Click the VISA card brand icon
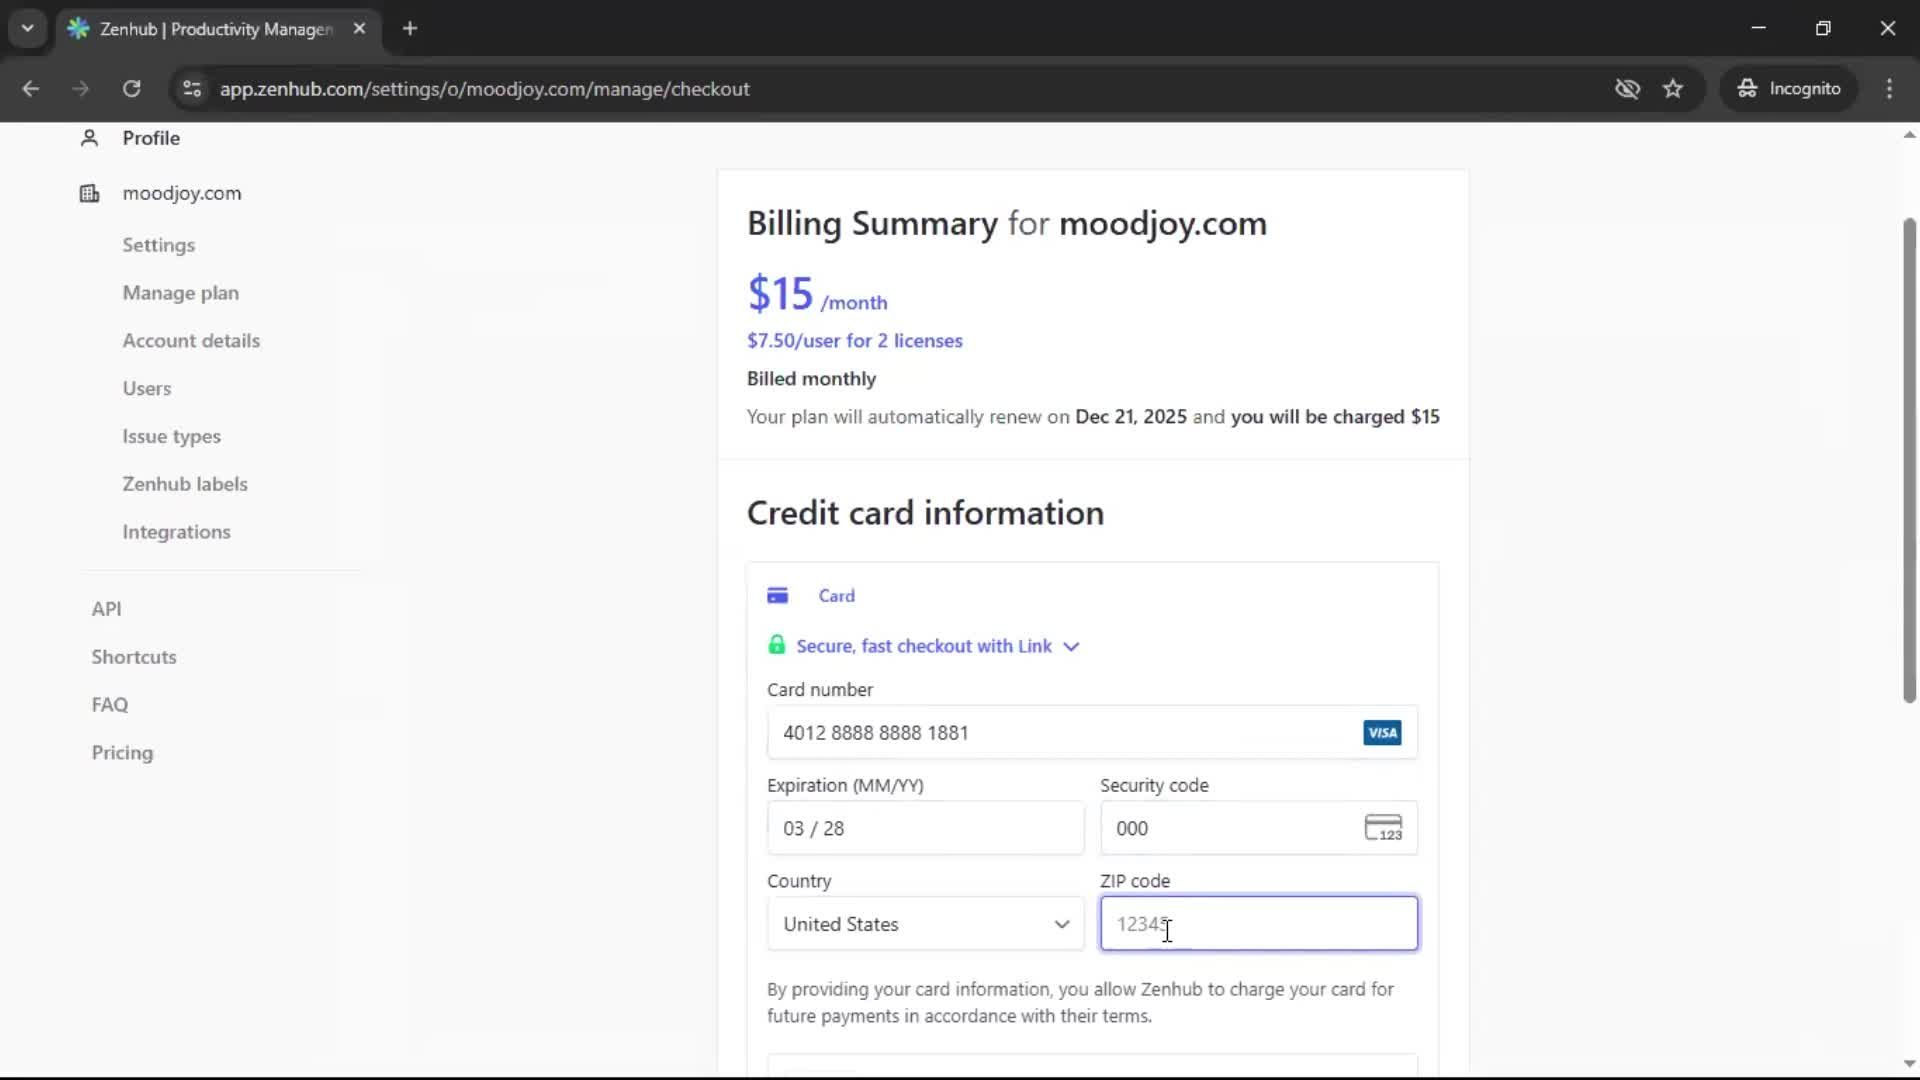The height and width of the screenshot is (1080, 1920). 1382,732
